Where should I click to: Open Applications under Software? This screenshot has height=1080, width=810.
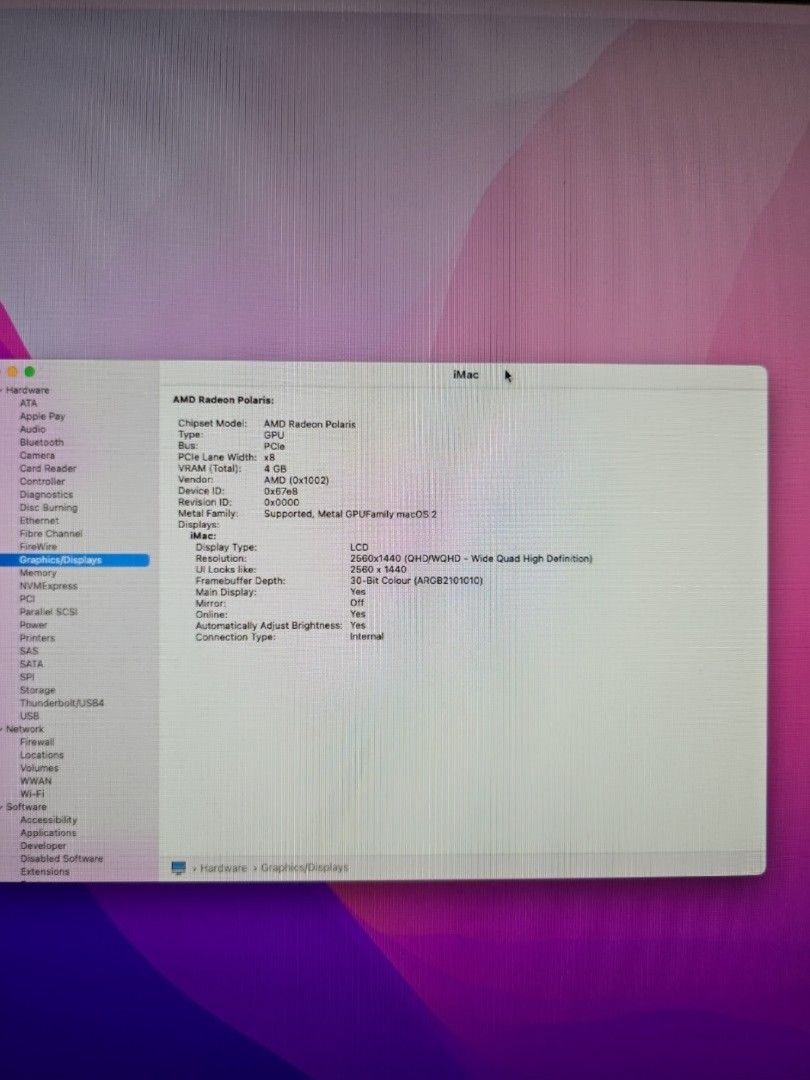coord(48,833)
